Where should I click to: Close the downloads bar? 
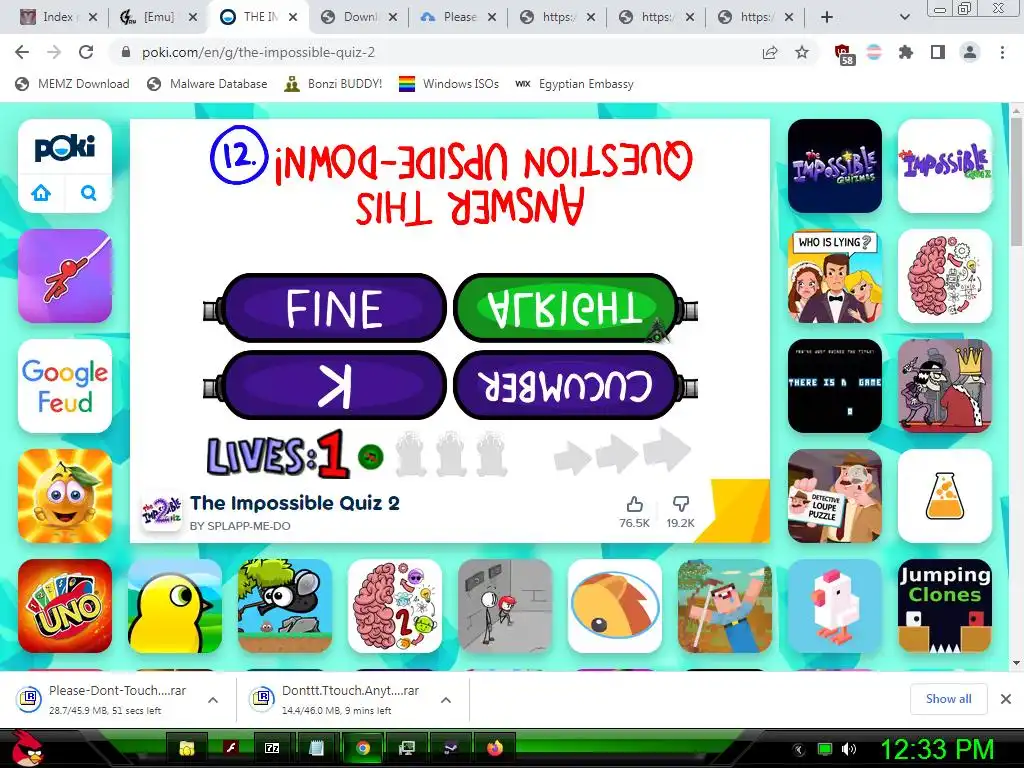tap(1006, 699)
